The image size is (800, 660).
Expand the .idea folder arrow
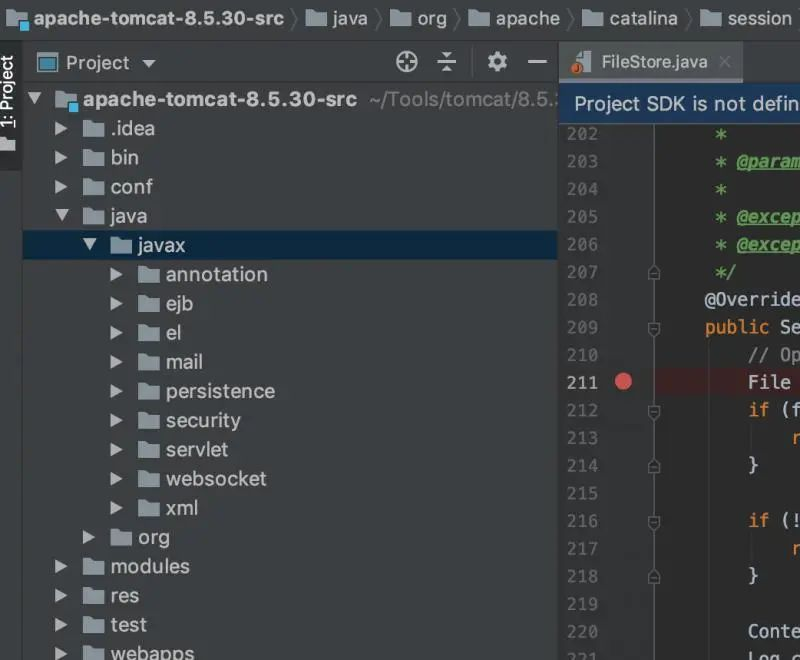[x=61, y=128]
